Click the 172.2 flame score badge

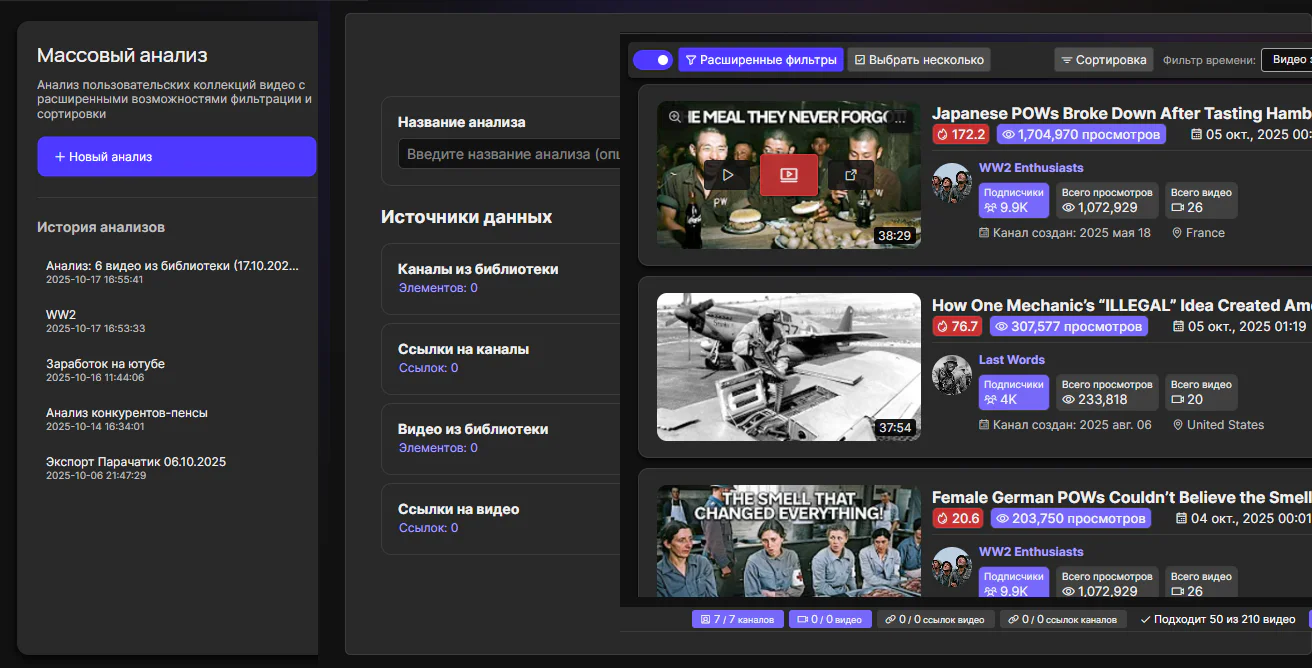click(960, 134)
